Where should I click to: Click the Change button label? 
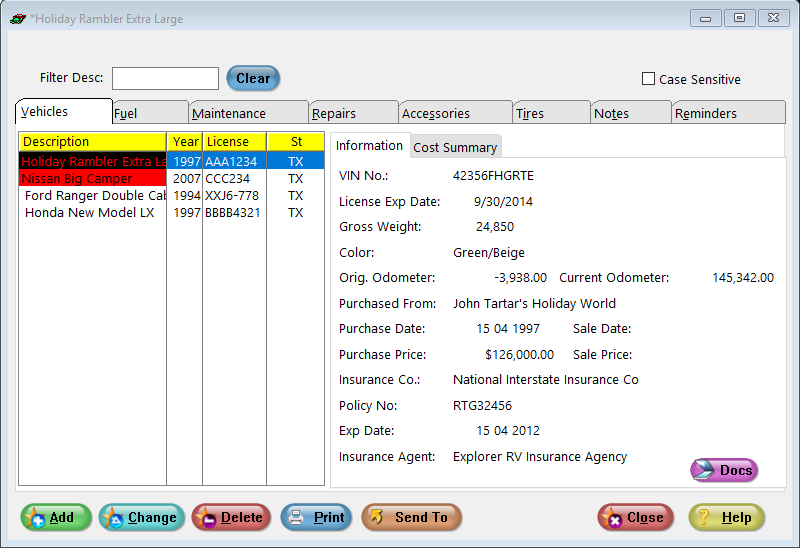point(152,517)
